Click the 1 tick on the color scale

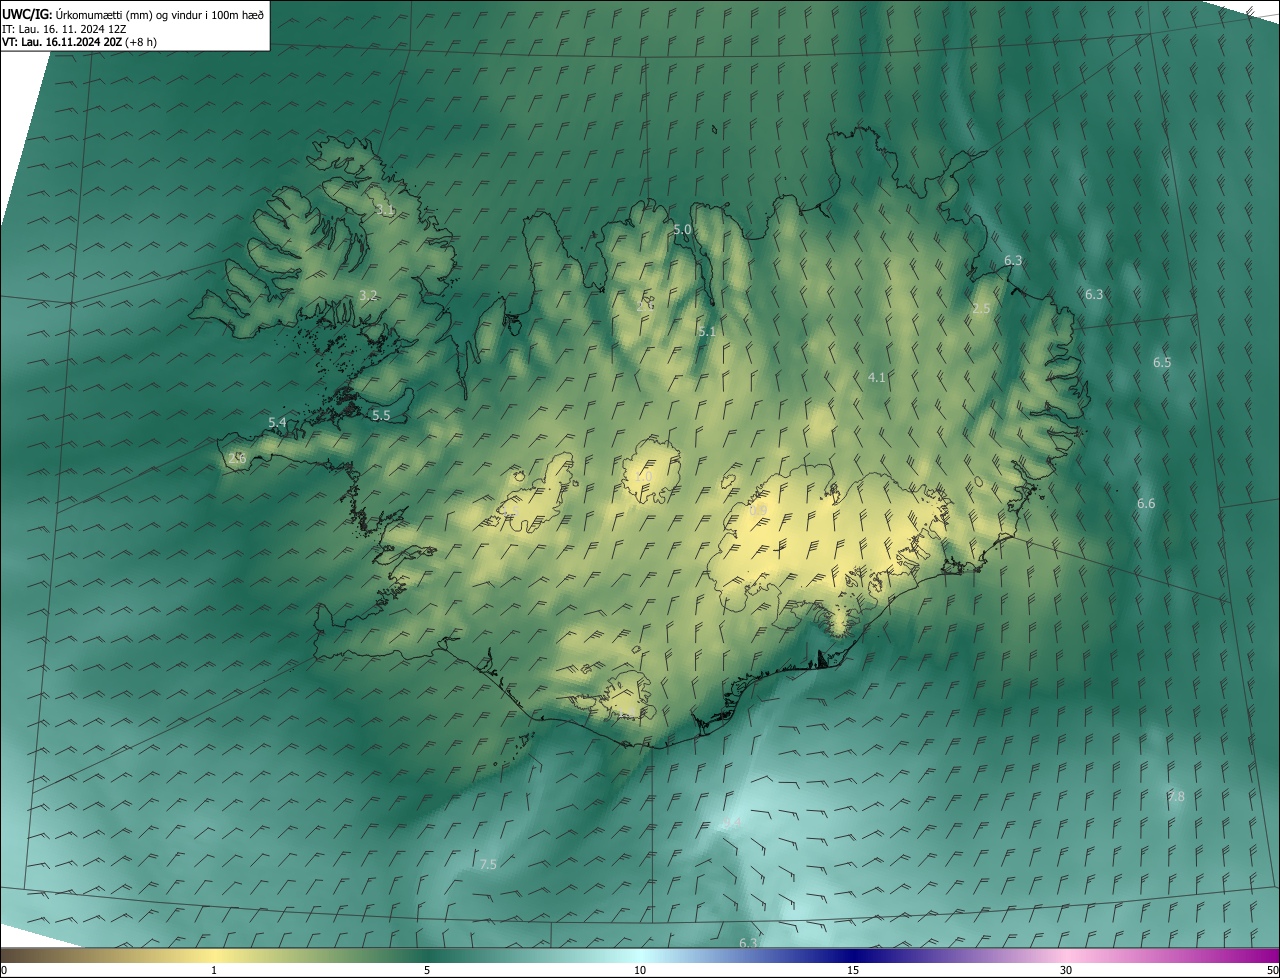[x=214, y=970]
